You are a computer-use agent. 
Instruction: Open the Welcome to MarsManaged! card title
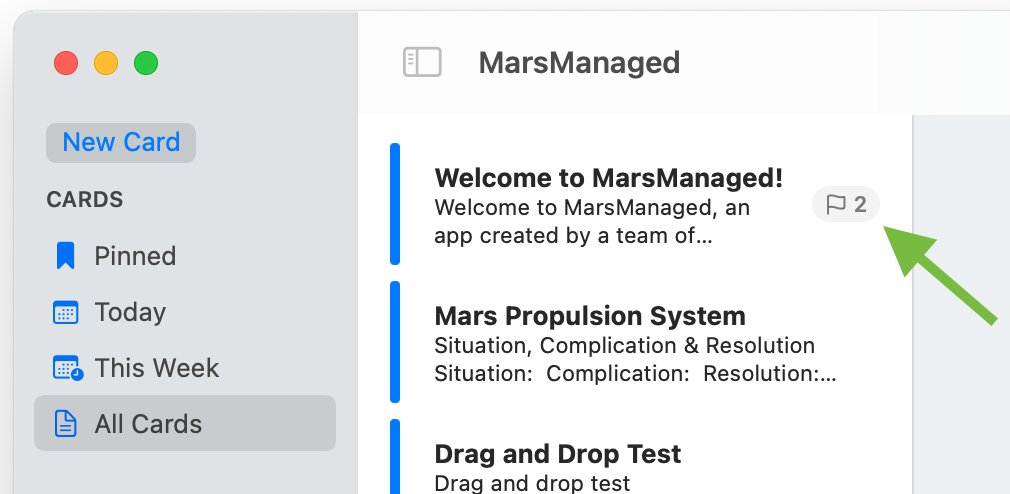[609, 178]
